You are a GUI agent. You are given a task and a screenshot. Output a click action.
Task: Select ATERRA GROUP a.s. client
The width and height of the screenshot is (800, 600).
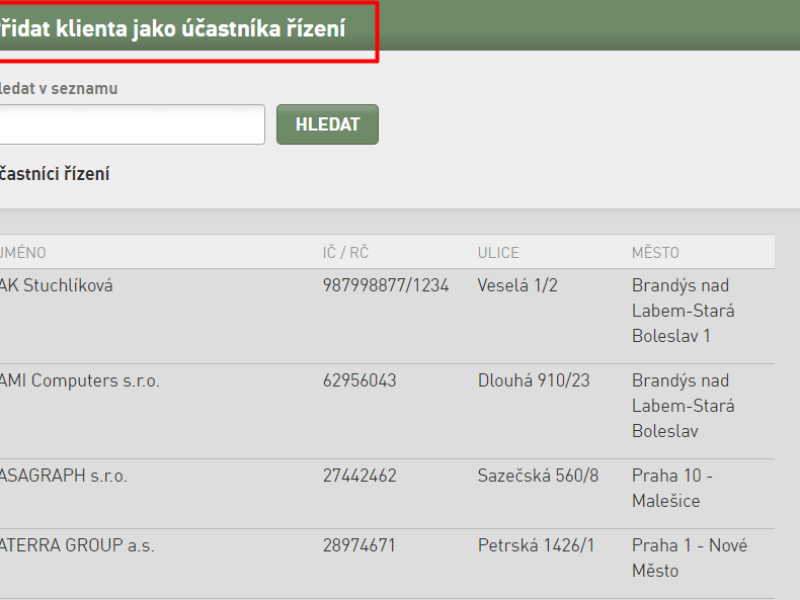click(x=77, y=545)
